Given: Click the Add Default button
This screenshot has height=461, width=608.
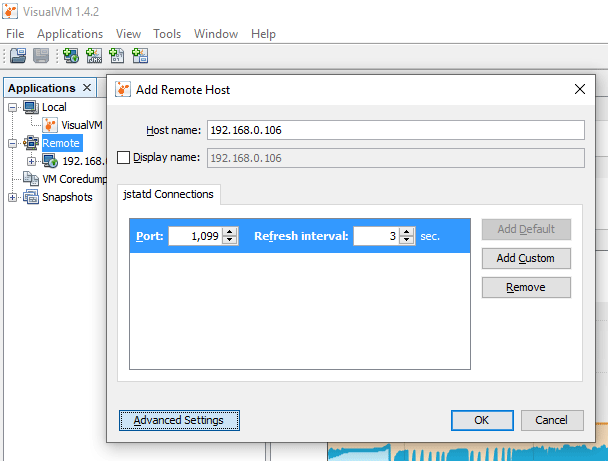Looking at the screenshot, I should click(526, 229).
